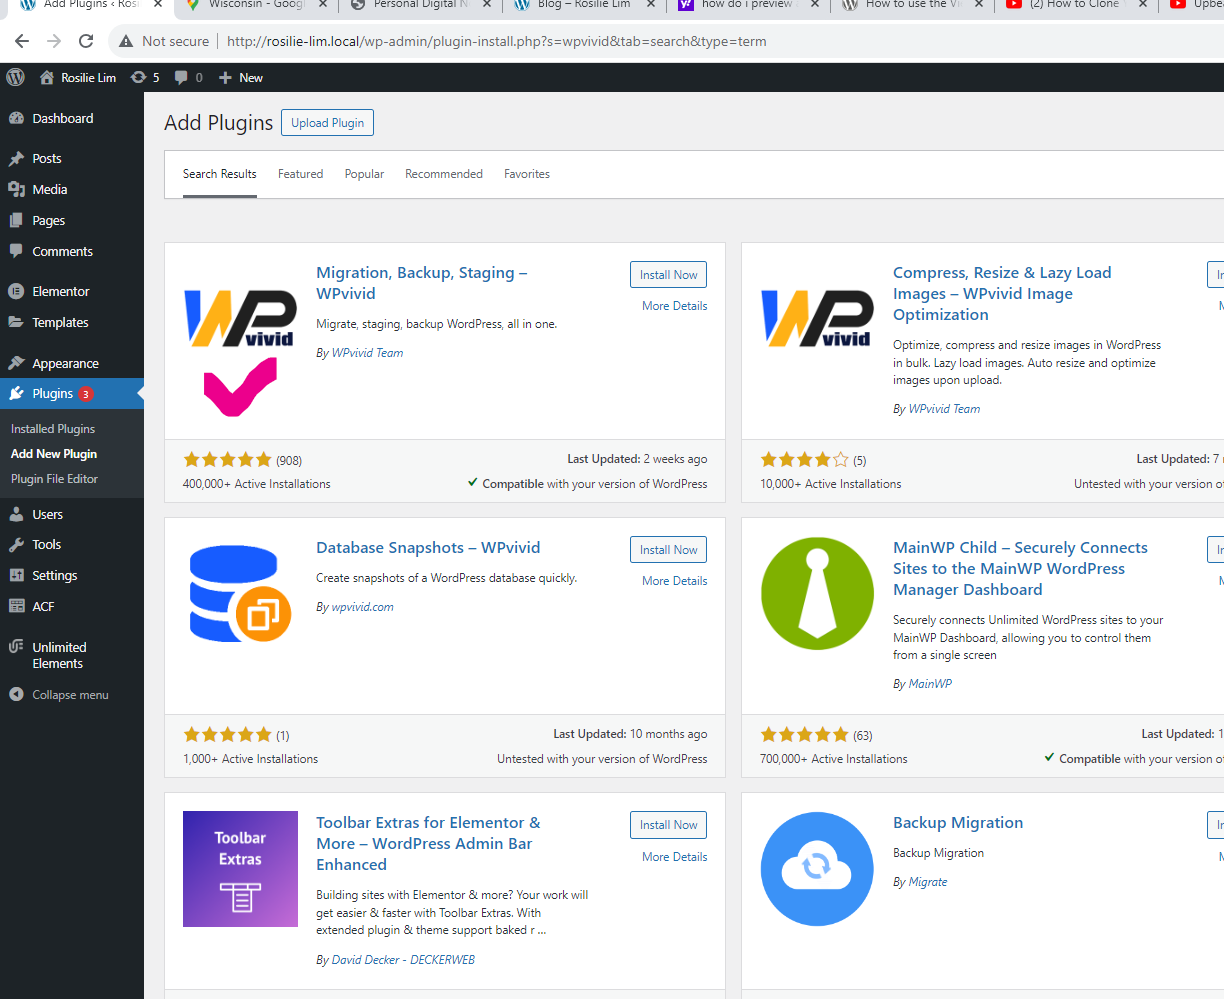Click the MainWP green tie thumbnail

[x=817, y=594]
